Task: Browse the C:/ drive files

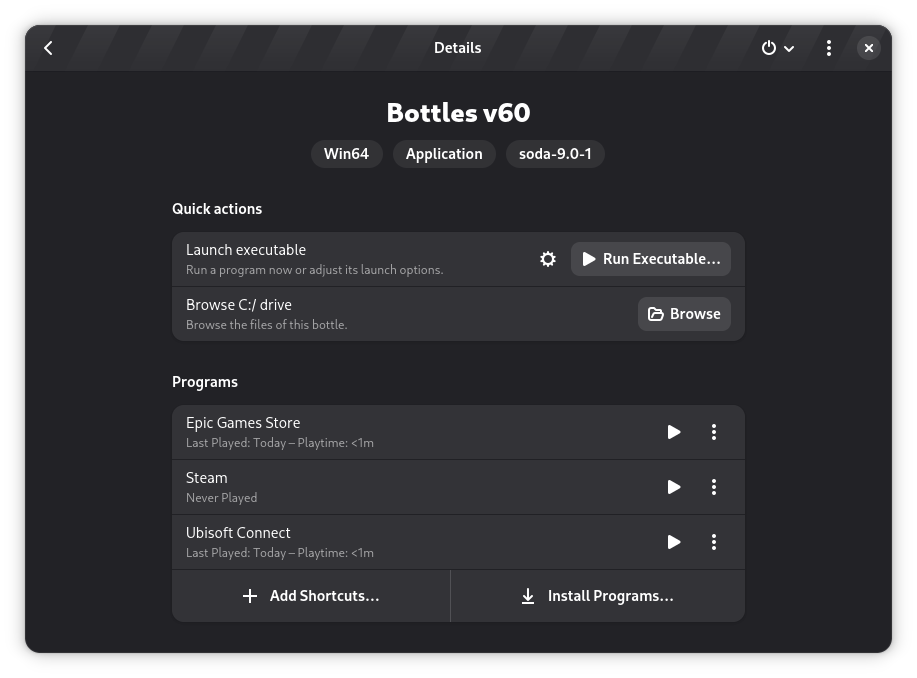Action: click(684, 314)
